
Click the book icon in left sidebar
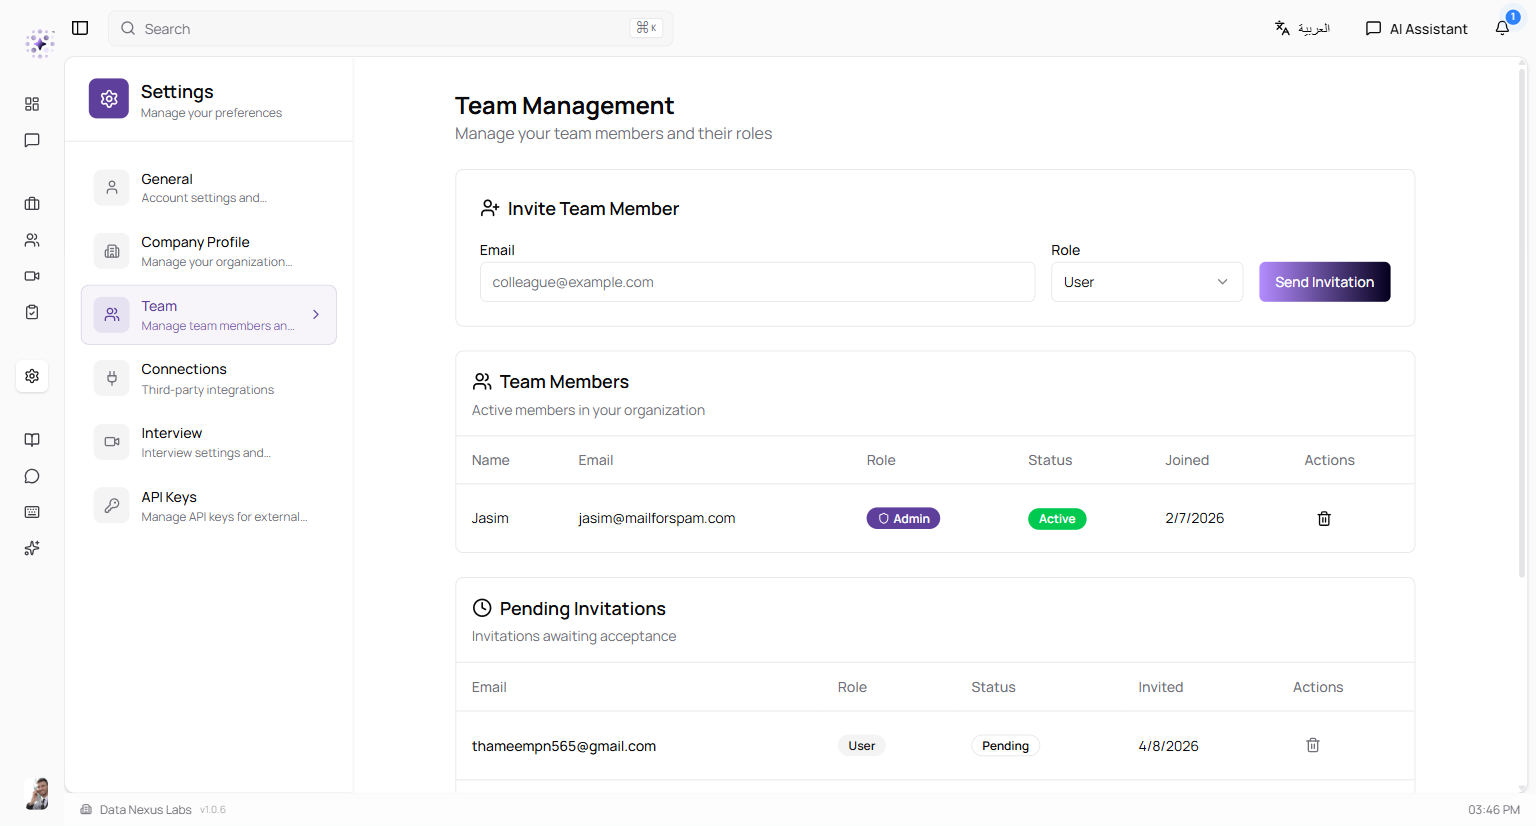tap(32, 440)
